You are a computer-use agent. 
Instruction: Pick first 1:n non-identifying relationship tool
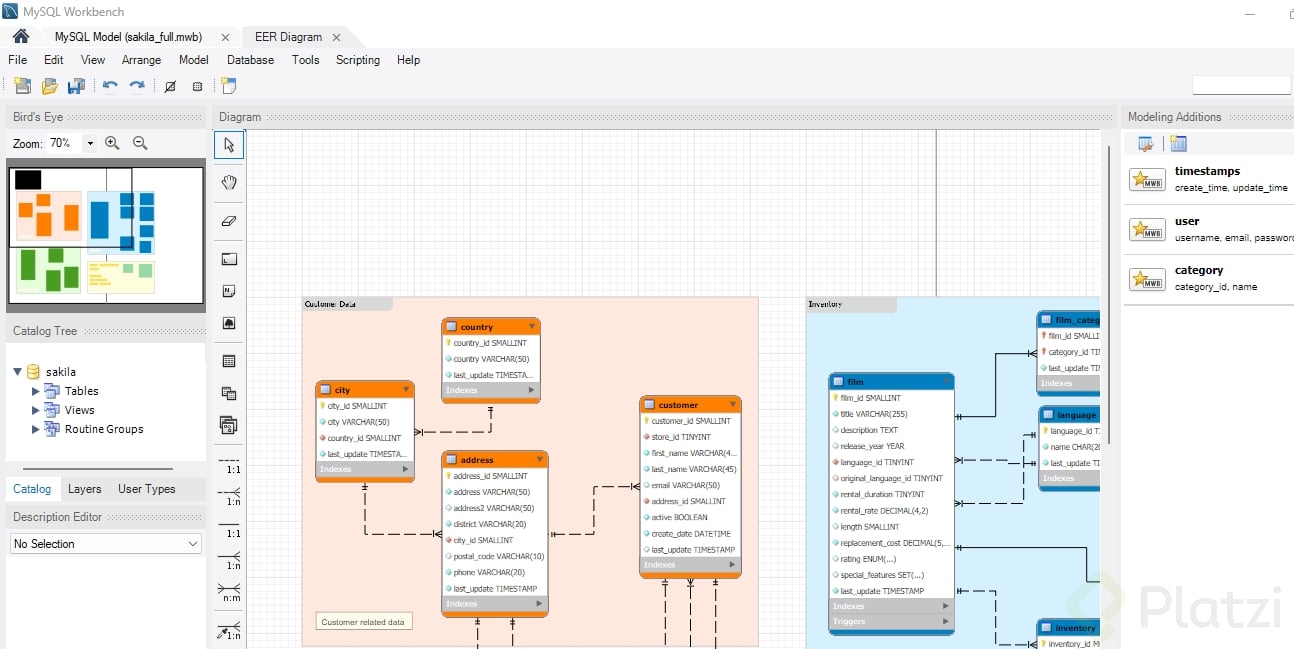229,498
